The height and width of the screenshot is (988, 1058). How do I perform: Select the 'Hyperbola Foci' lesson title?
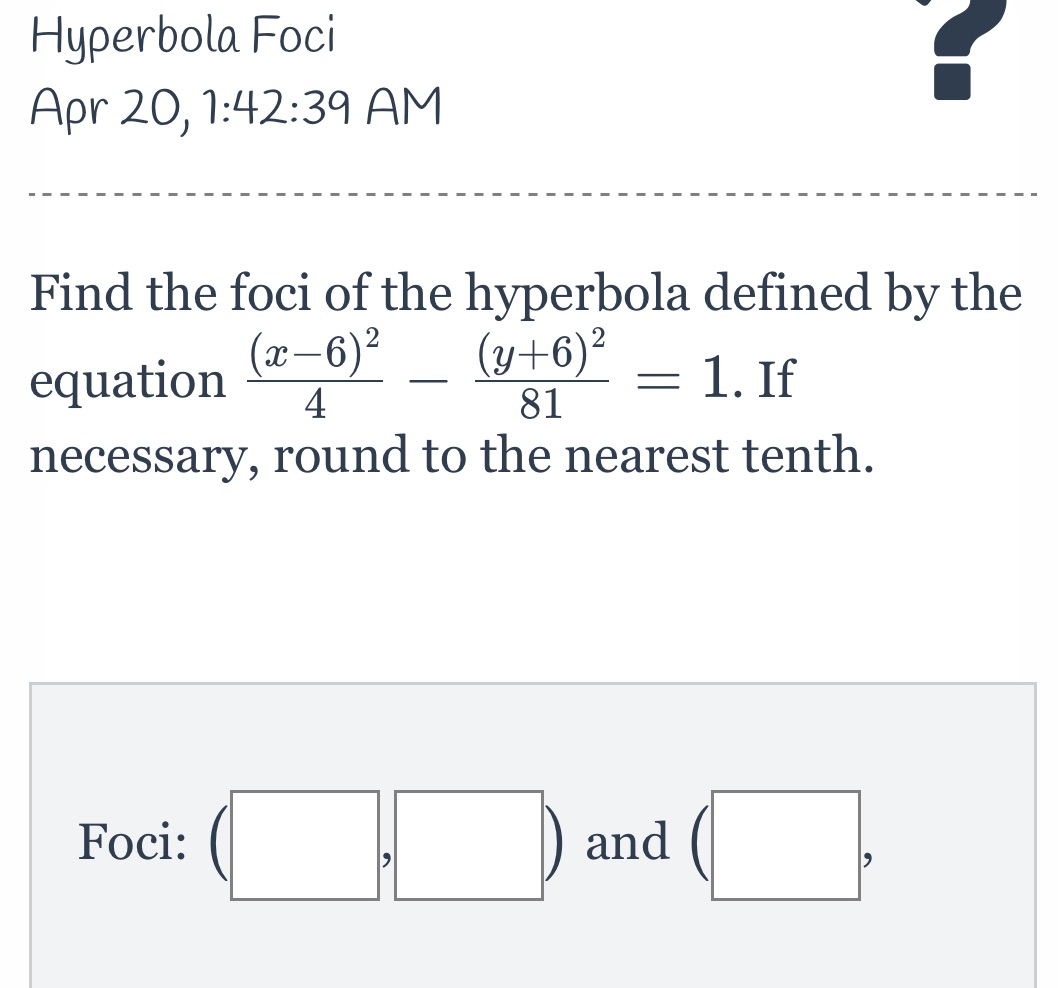[182, 35]
